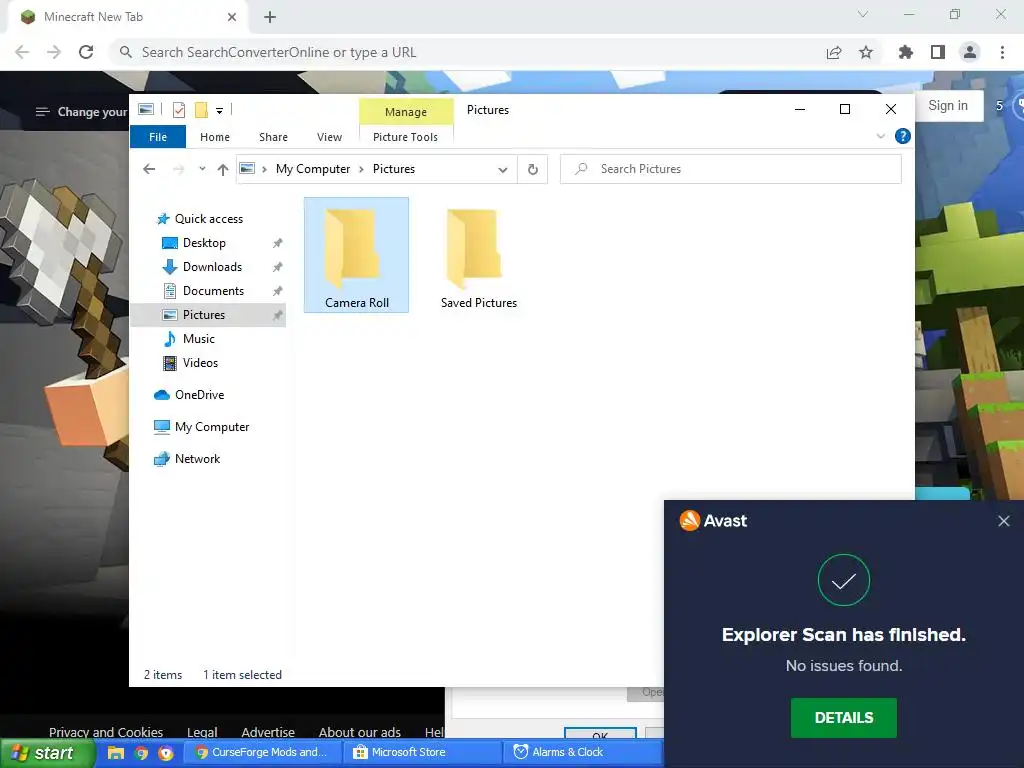Select Network in navigation pane
Viewport: 1024px width, 768px height.
[197, 459]
